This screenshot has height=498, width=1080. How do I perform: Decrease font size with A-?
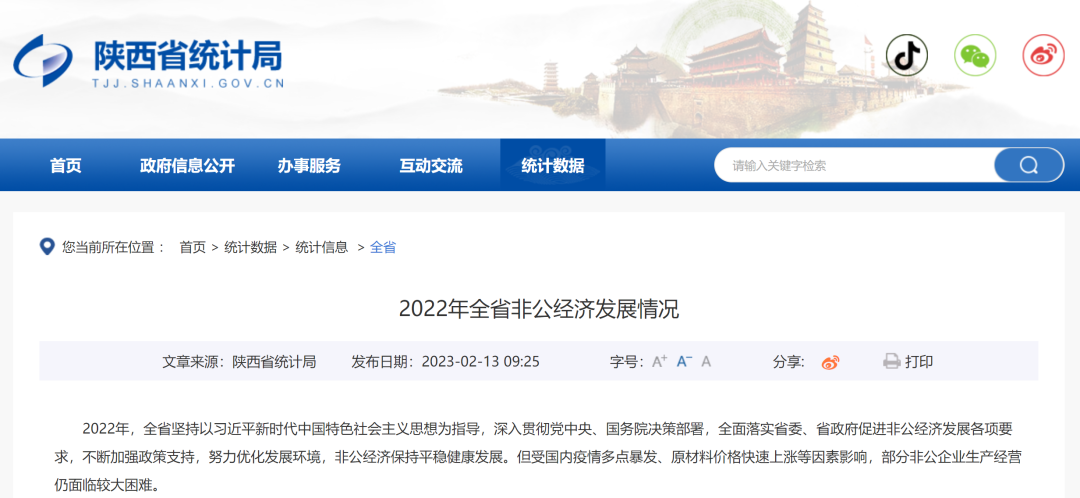(684, 361)
